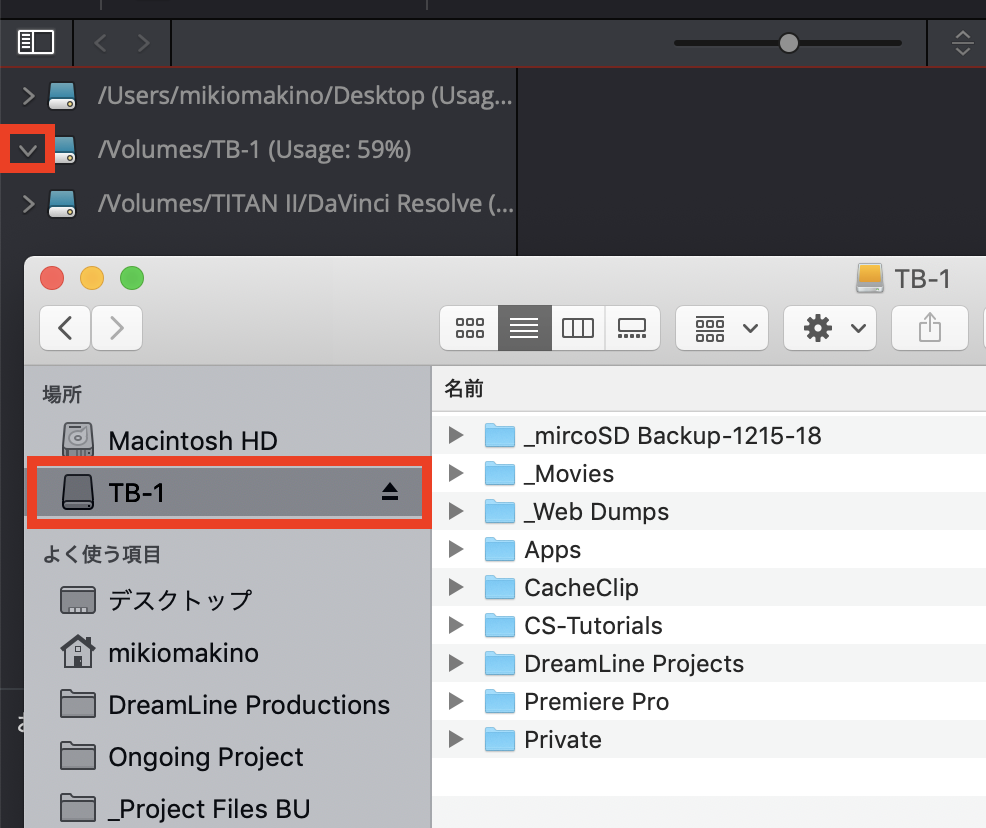
Task: Switch Finder to gallery view
Action: coord(632,328)
